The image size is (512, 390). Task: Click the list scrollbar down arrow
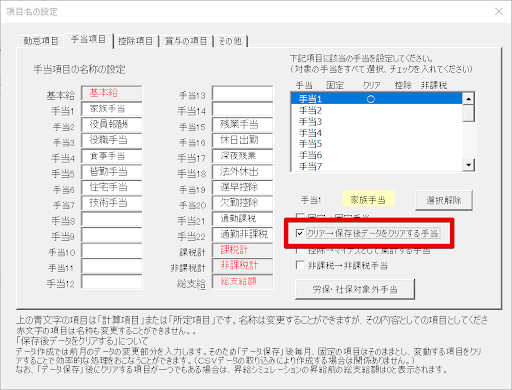pos(469,165)
